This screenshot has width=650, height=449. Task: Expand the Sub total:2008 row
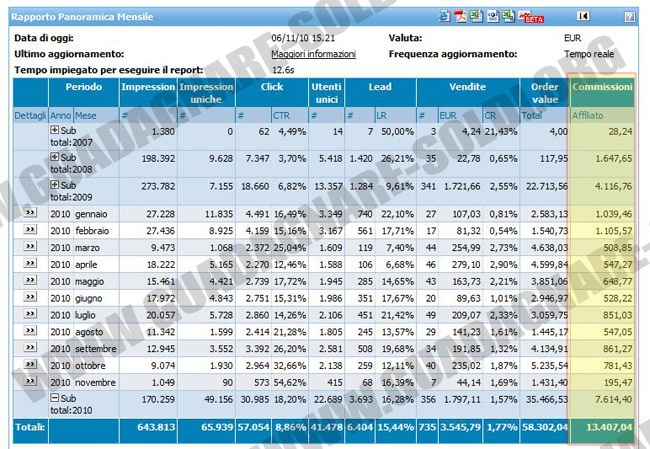54,157
